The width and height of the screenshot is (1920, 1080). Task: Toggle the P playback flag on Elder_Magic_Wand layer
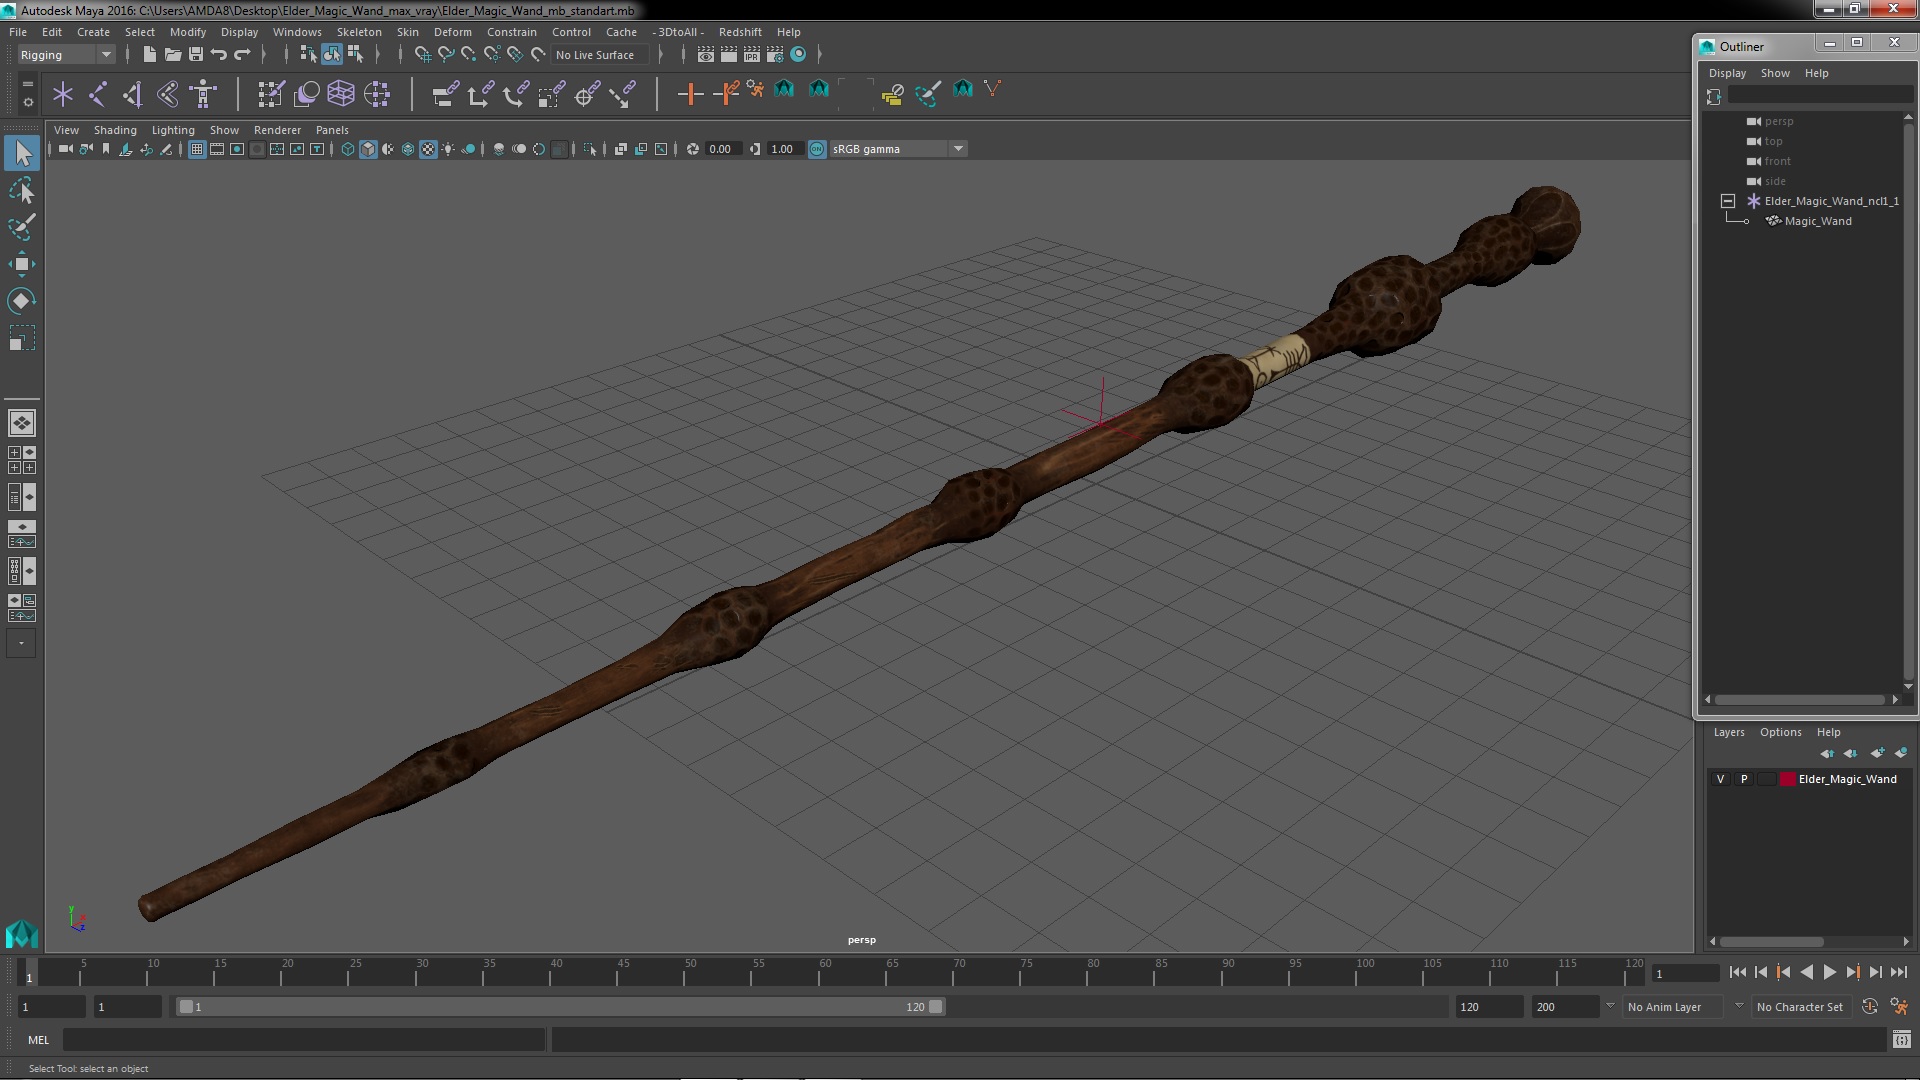point(1744,779)
